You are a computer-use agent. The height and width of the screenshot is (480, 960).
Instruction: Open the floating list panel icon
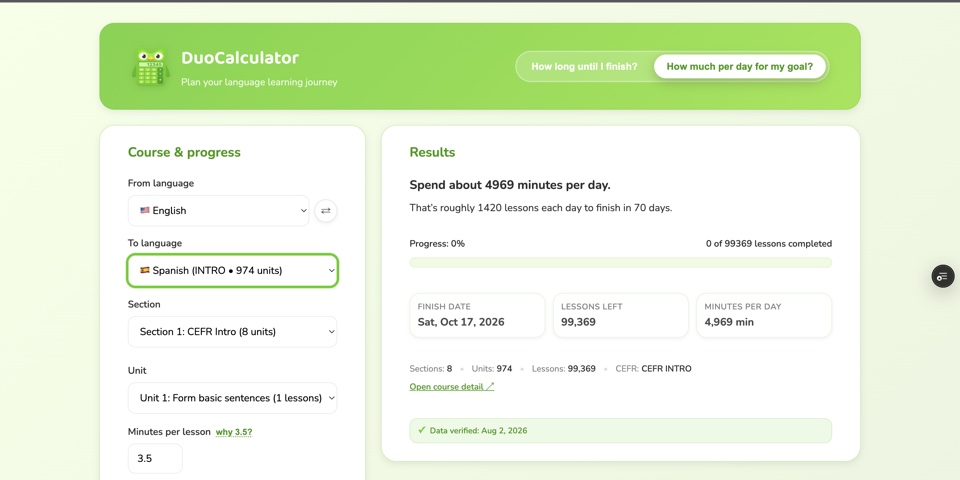943,276
